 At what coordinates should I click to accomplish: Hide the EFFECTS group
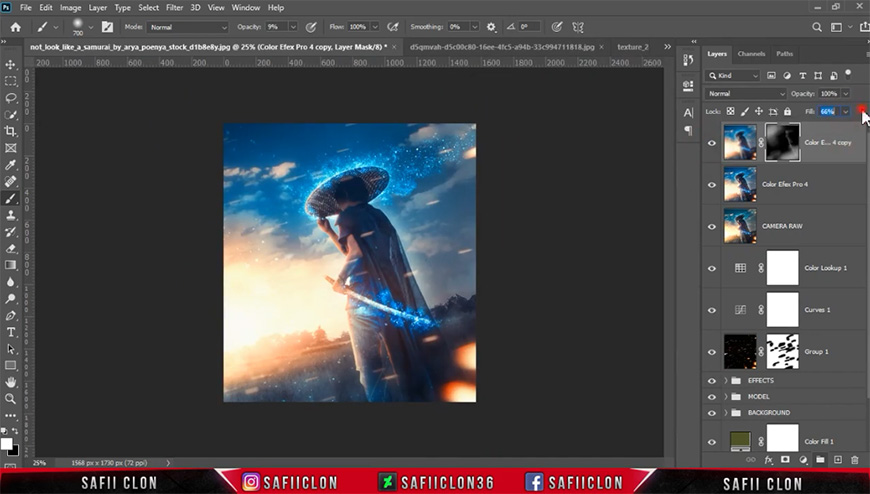pyautogui.click(x=712, y=381)
